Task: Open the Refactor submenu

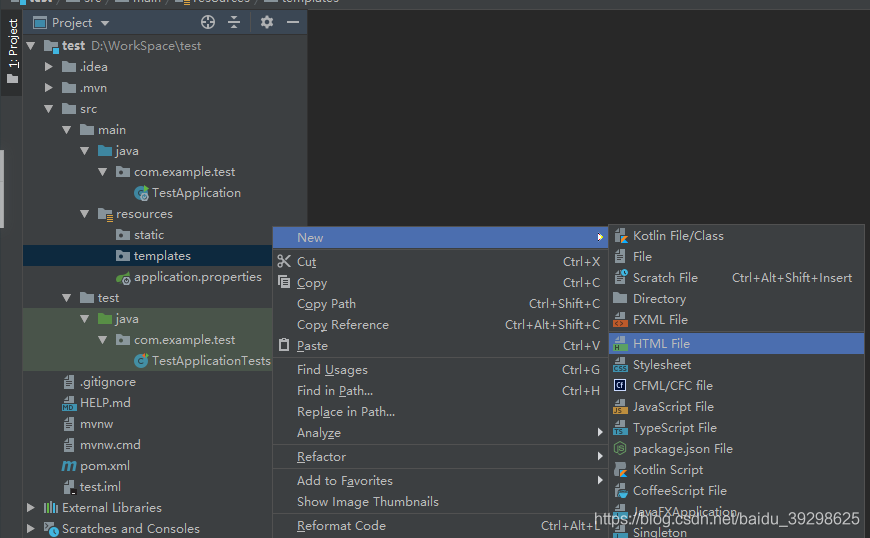Action: (x=321, y=457)
